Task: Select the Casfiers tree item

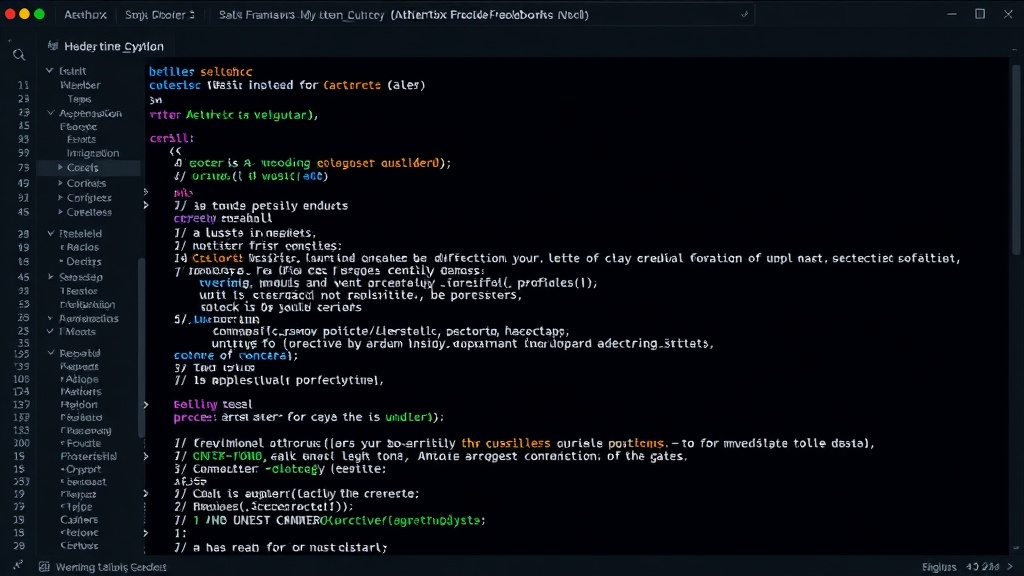Action: point(79,520)
